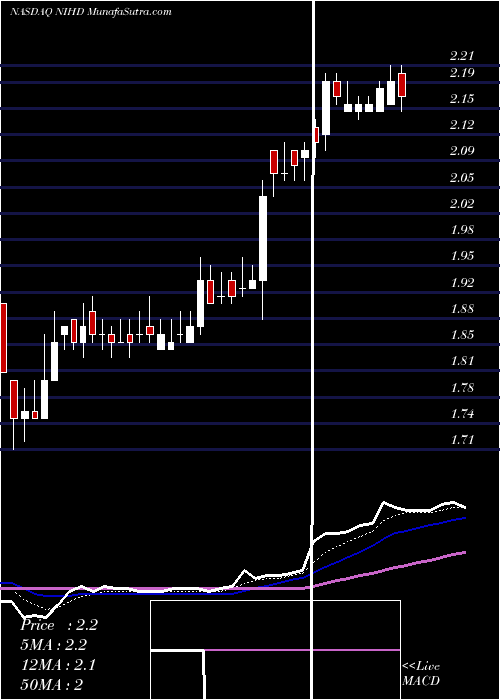Click the Price : 2.2 readout
Screen dimensions: 500x700
59,625
